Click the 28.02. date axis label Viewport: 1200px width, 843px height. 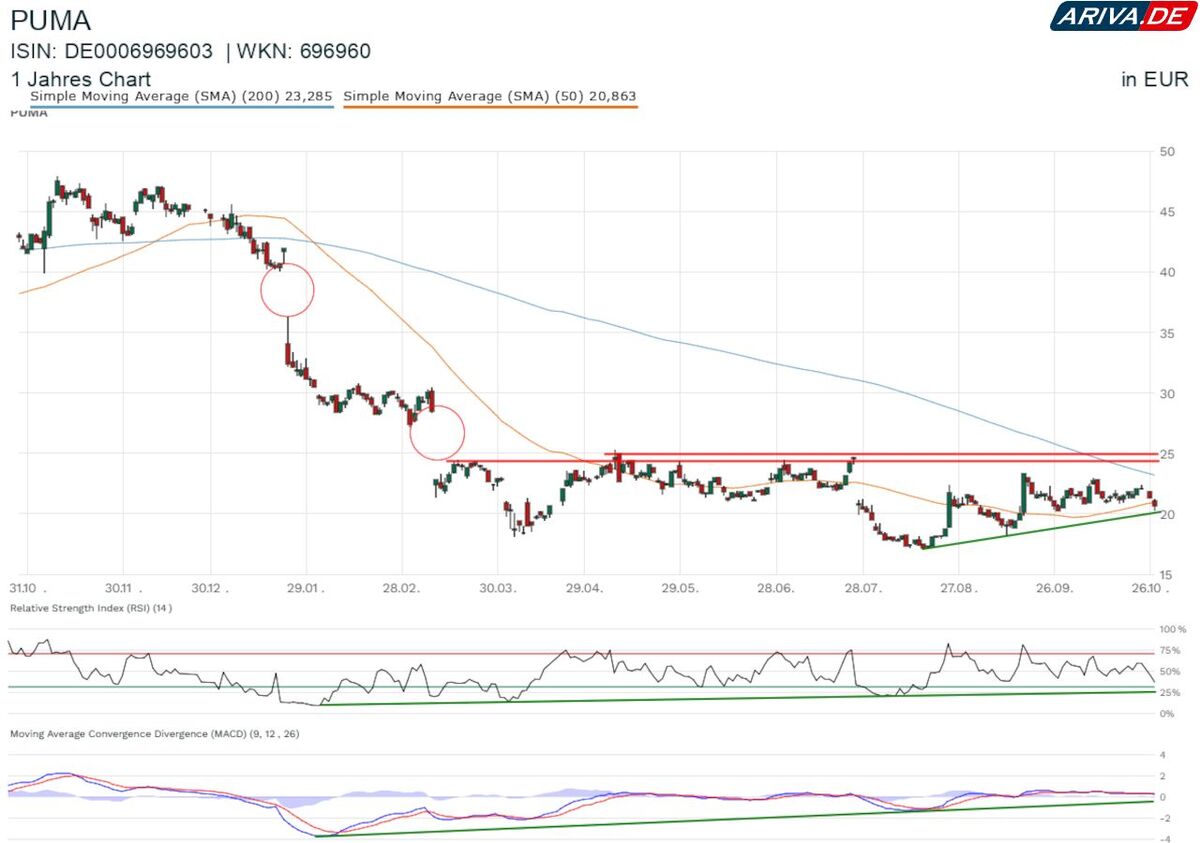401,588
